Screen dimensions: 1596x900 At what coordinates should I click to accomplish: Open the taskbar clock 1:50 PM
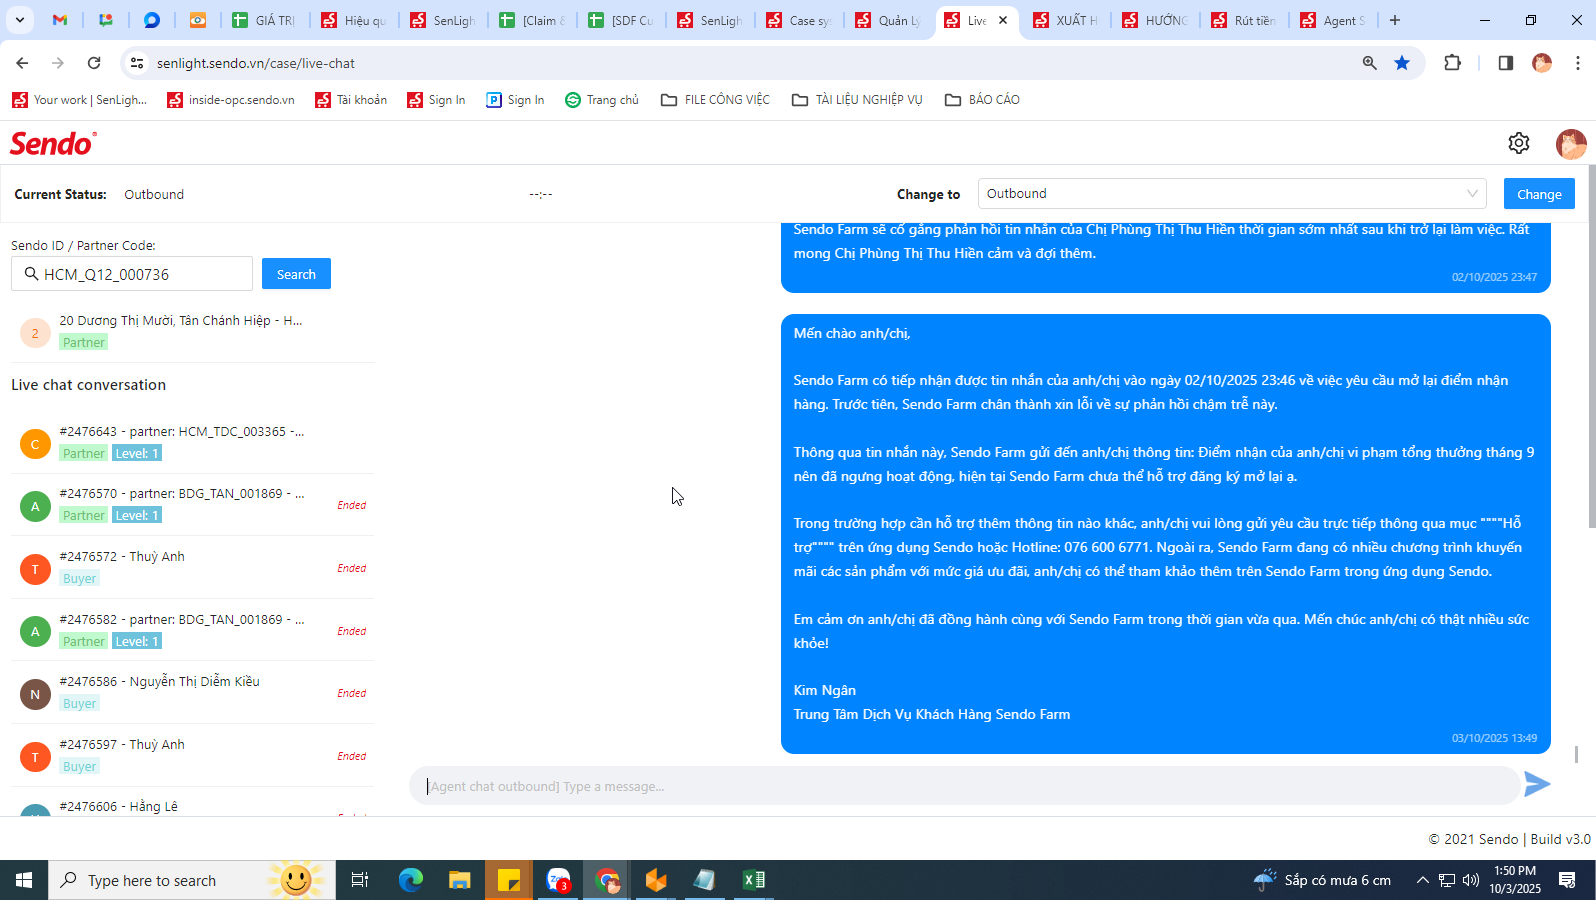[x=1515, y=880]
